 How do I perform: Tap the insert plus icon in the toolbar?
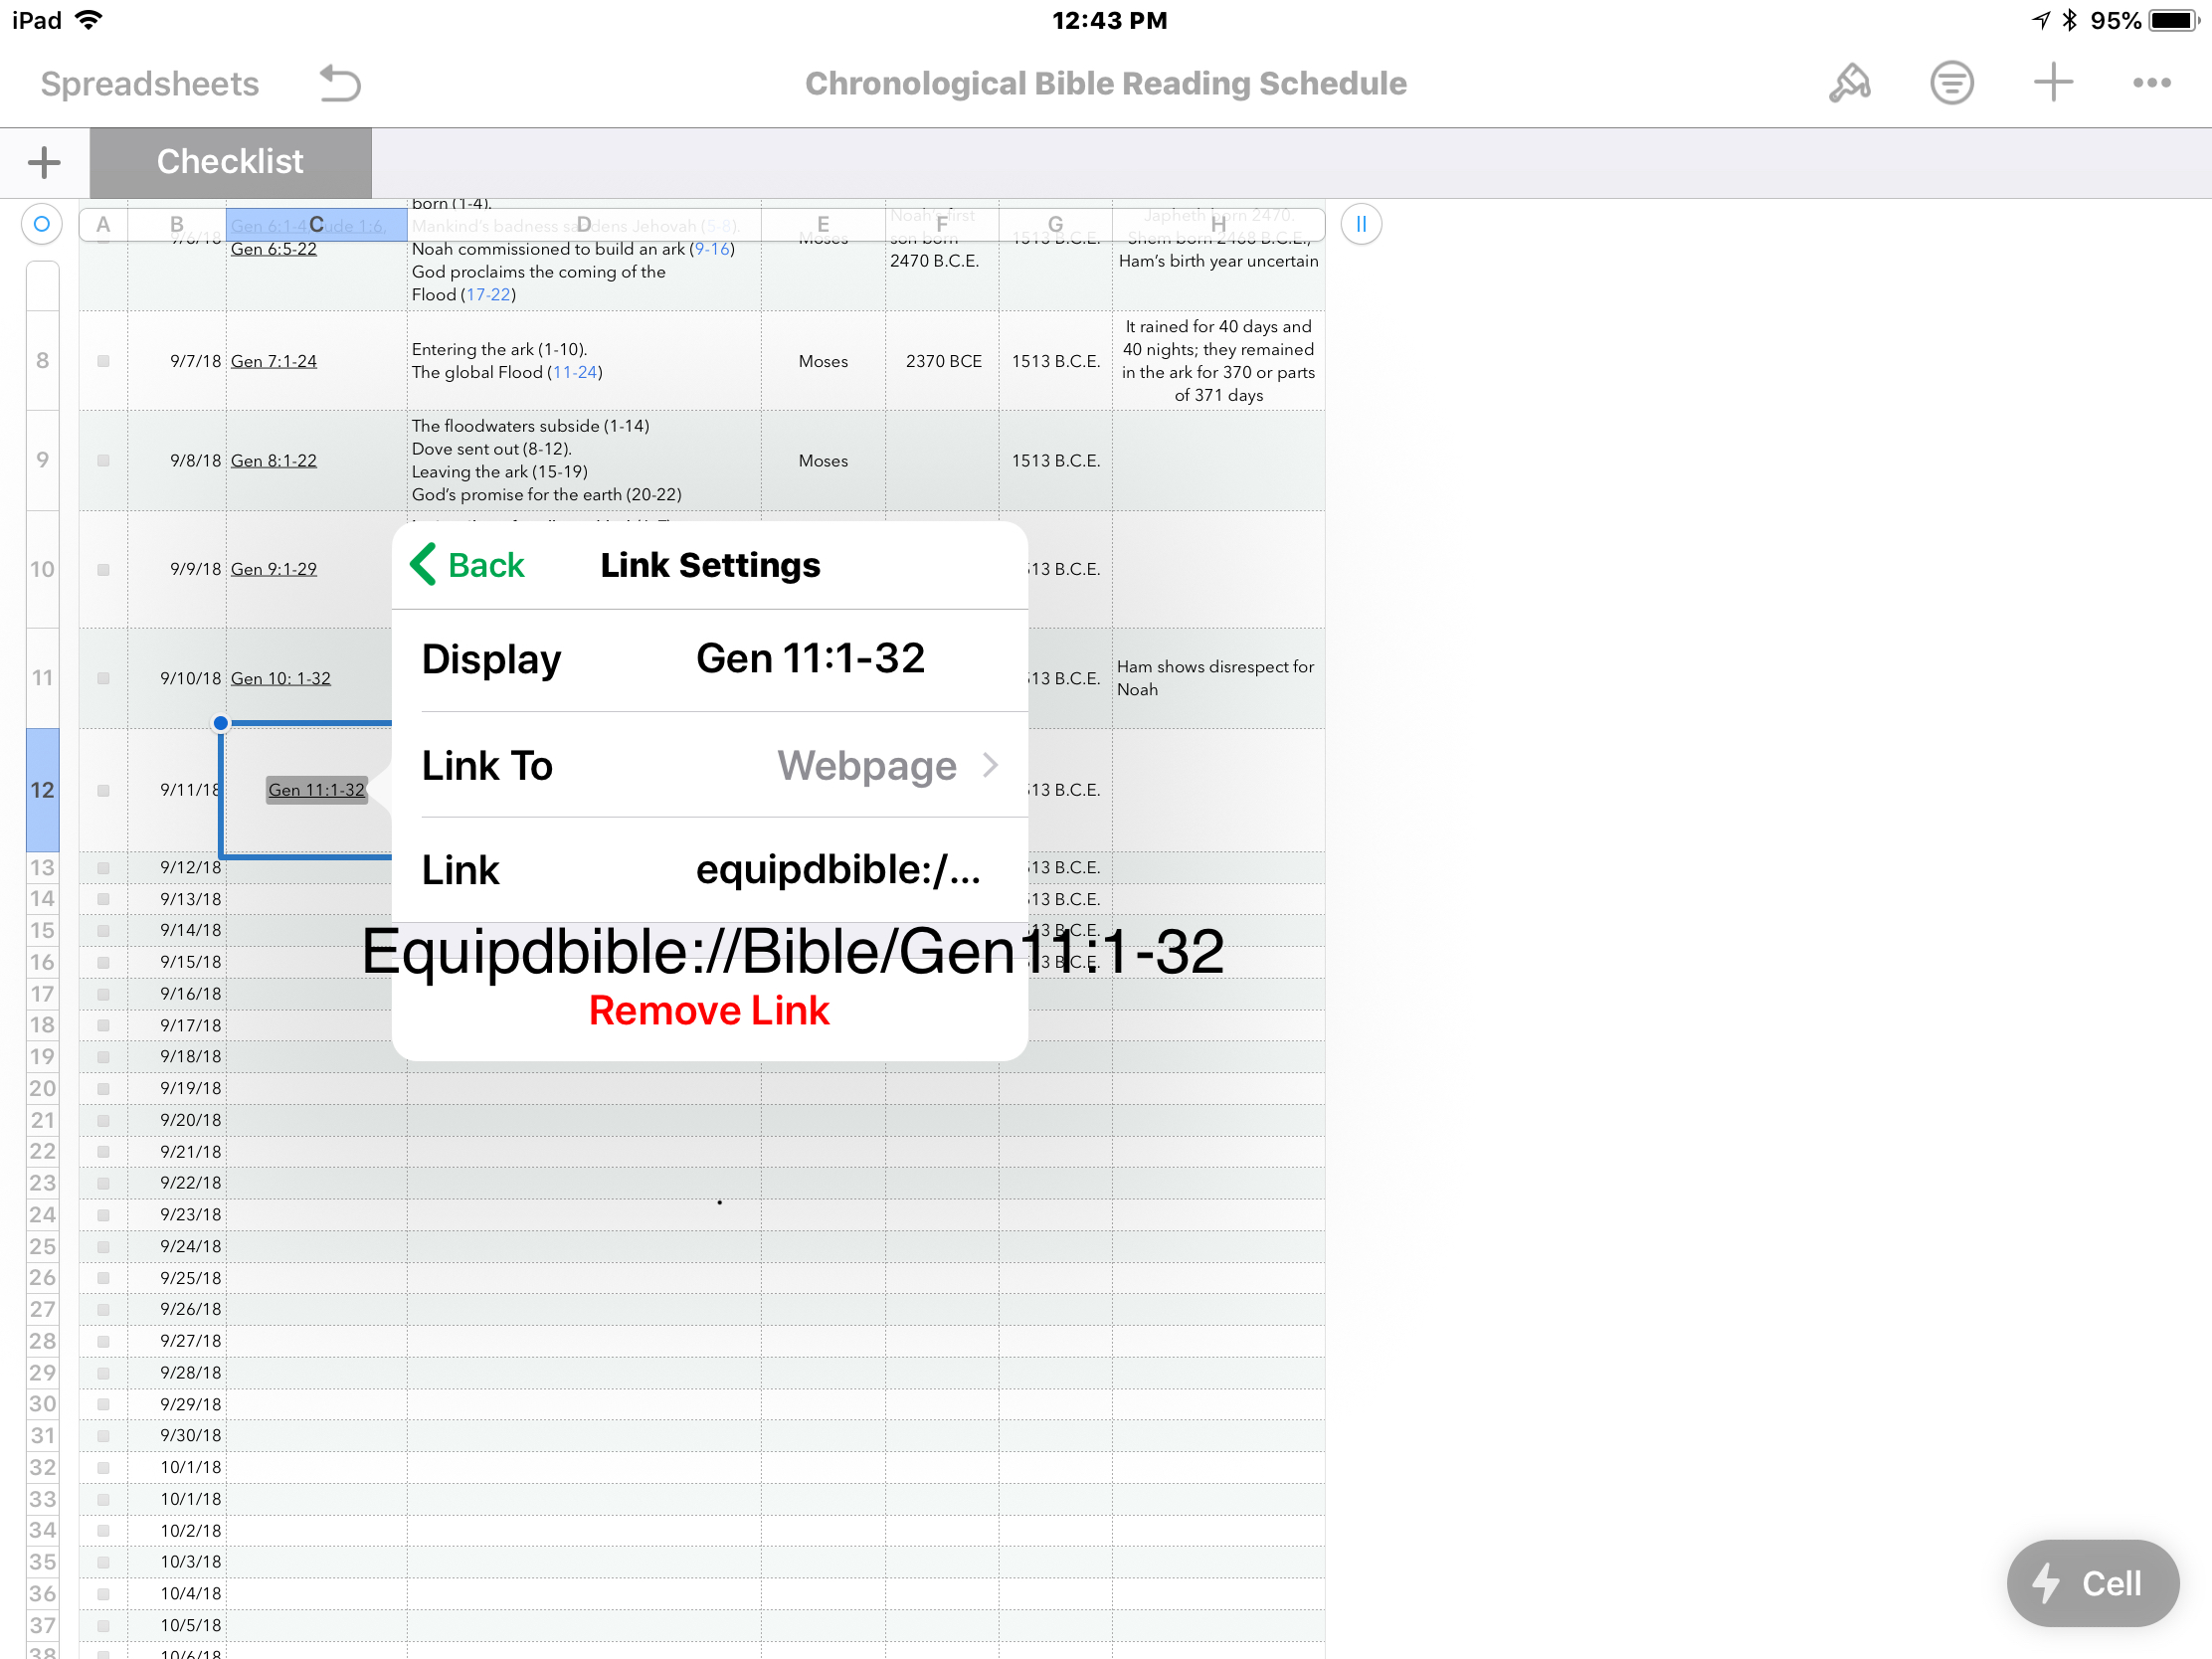(x=2052, y=83)
